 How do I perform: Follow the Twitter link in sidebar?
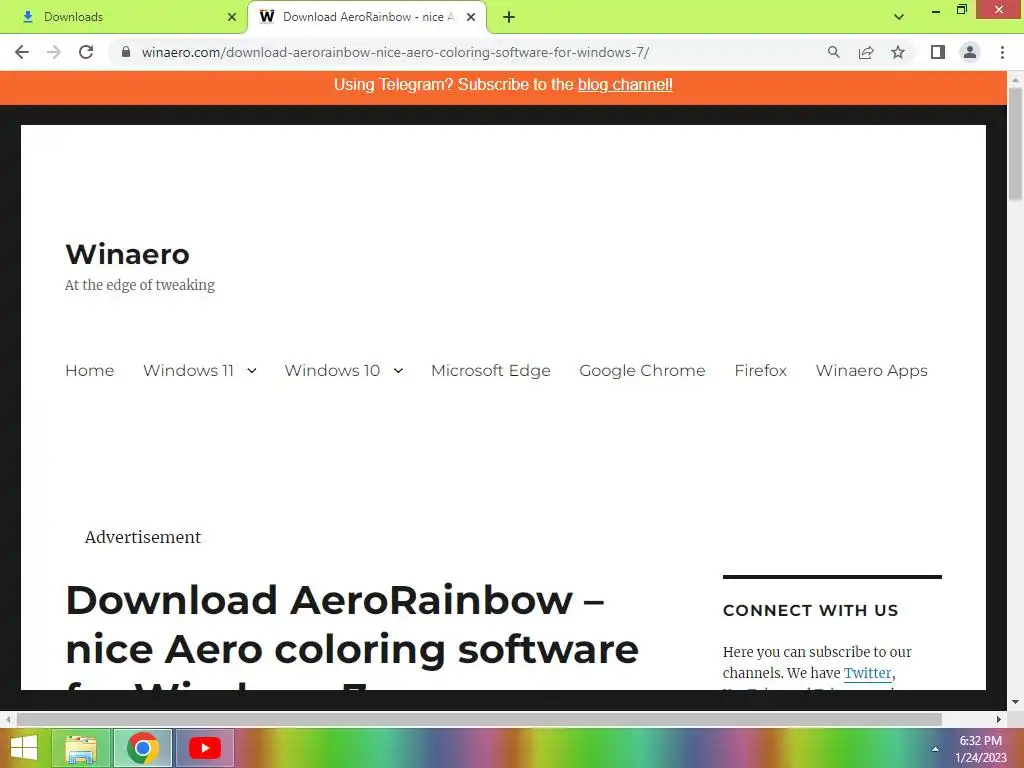[867, 673]
